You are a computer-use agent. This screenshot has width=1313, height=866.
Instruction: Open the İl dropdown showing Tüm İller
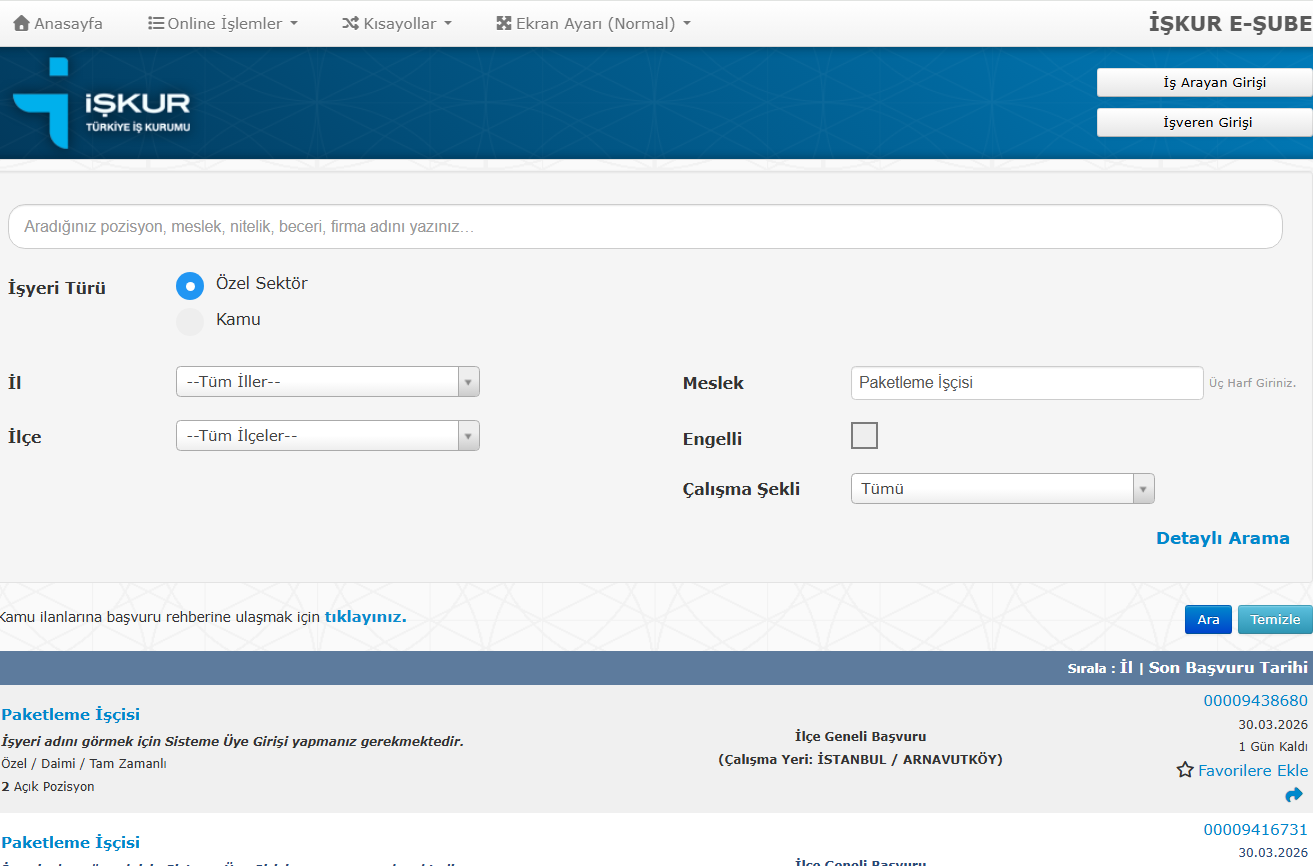pos(327,382)
